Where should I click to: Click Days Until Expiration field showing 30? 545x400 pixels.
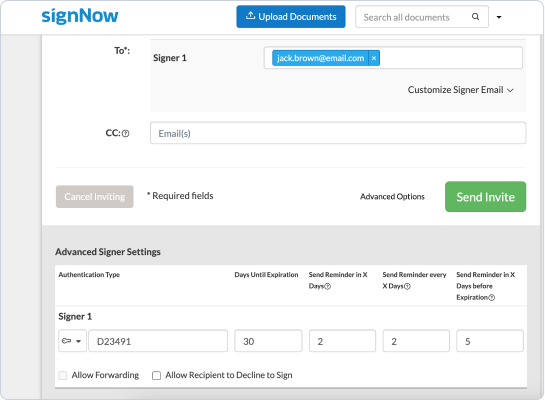click(x=268, y=341)
